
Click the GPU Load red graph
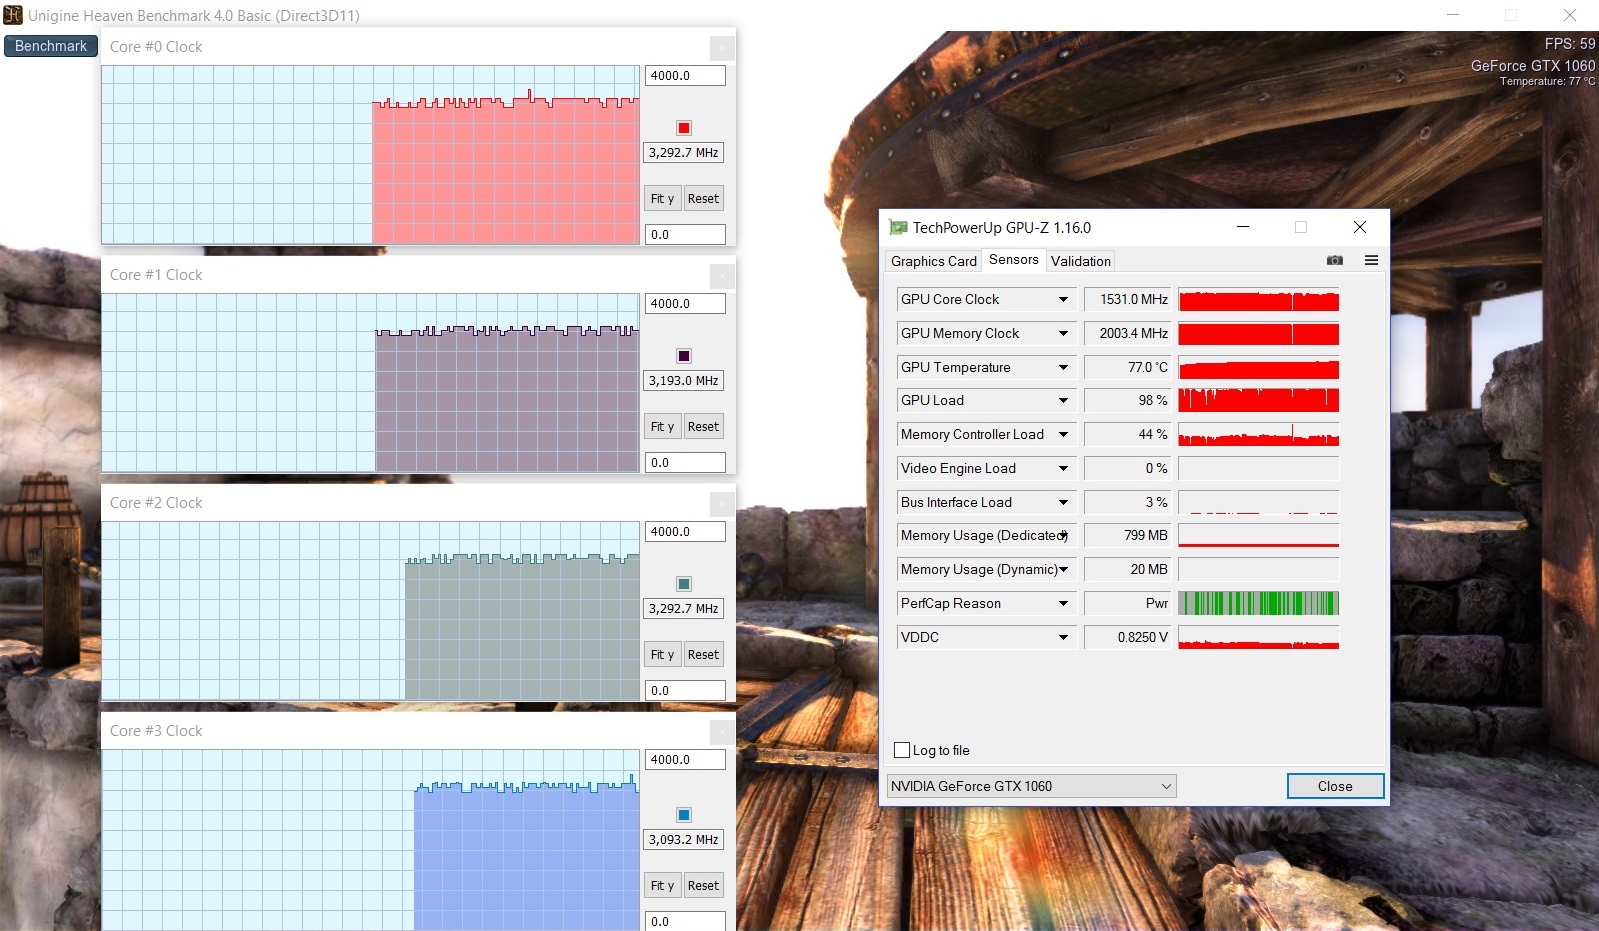[x=1259, y=400]
